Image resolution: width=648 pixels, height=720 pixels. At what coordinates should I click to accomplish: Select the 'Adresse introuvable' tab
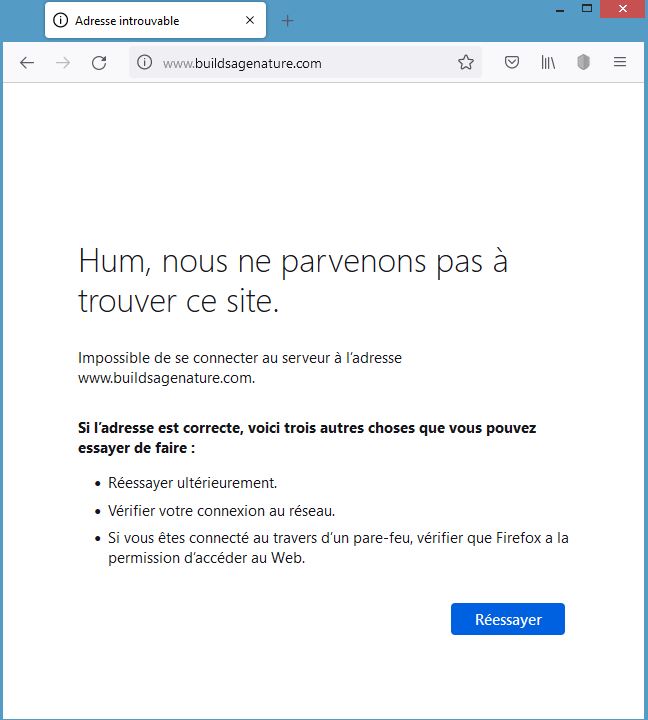pyautogui.click(x=140, y=20)
